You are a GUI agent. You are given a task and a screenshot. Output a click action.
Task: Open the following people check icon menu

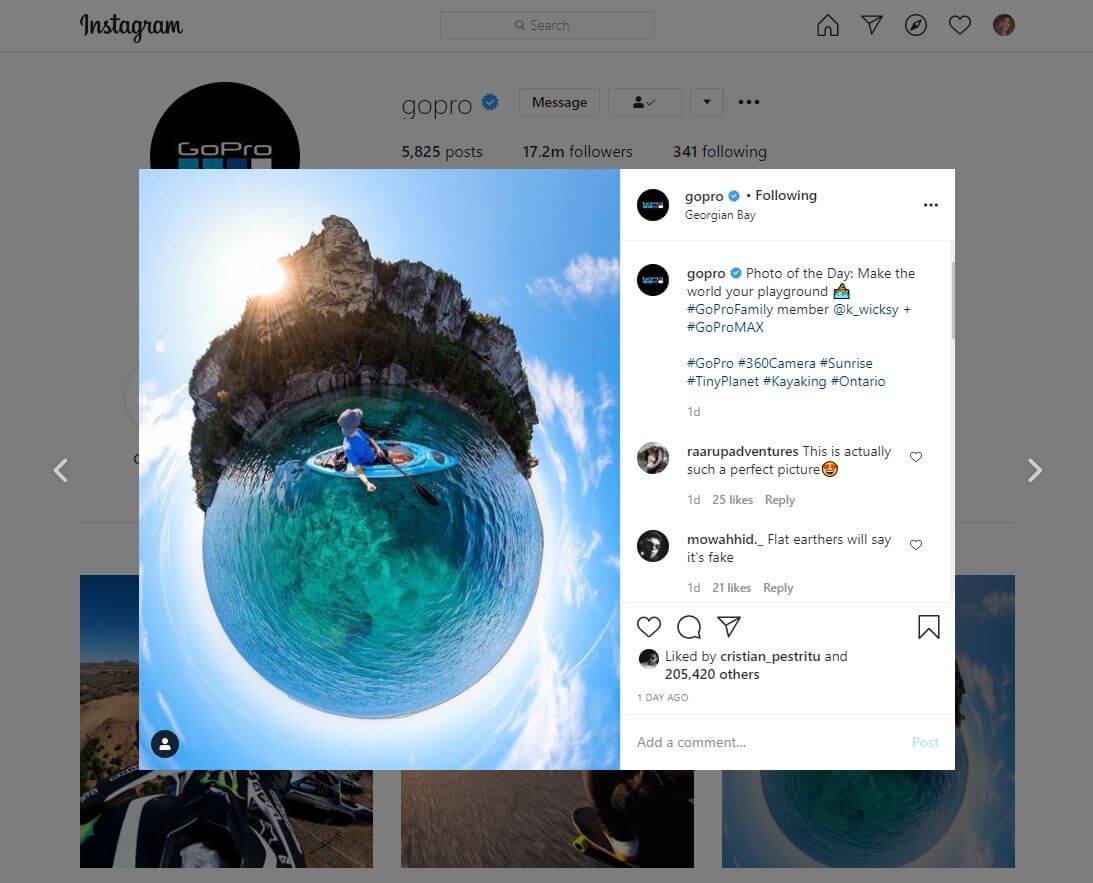(x=644, y=102)
